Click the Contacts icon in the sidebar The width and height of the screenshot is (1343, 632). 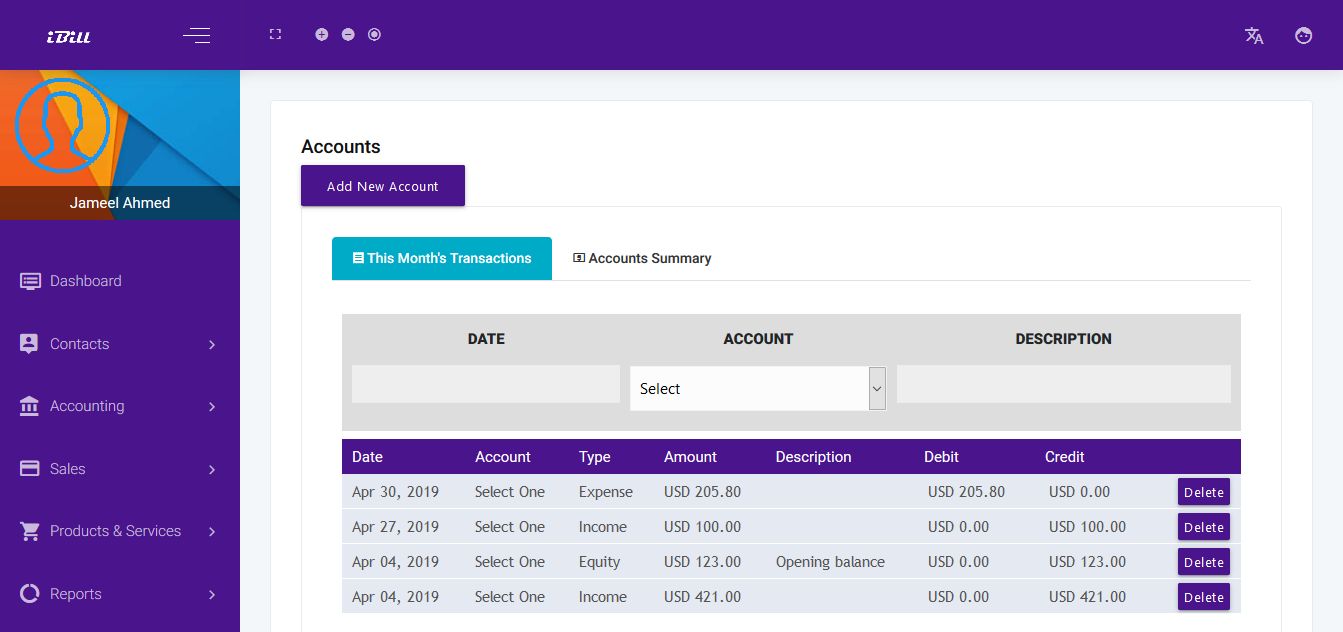[28, 343]
